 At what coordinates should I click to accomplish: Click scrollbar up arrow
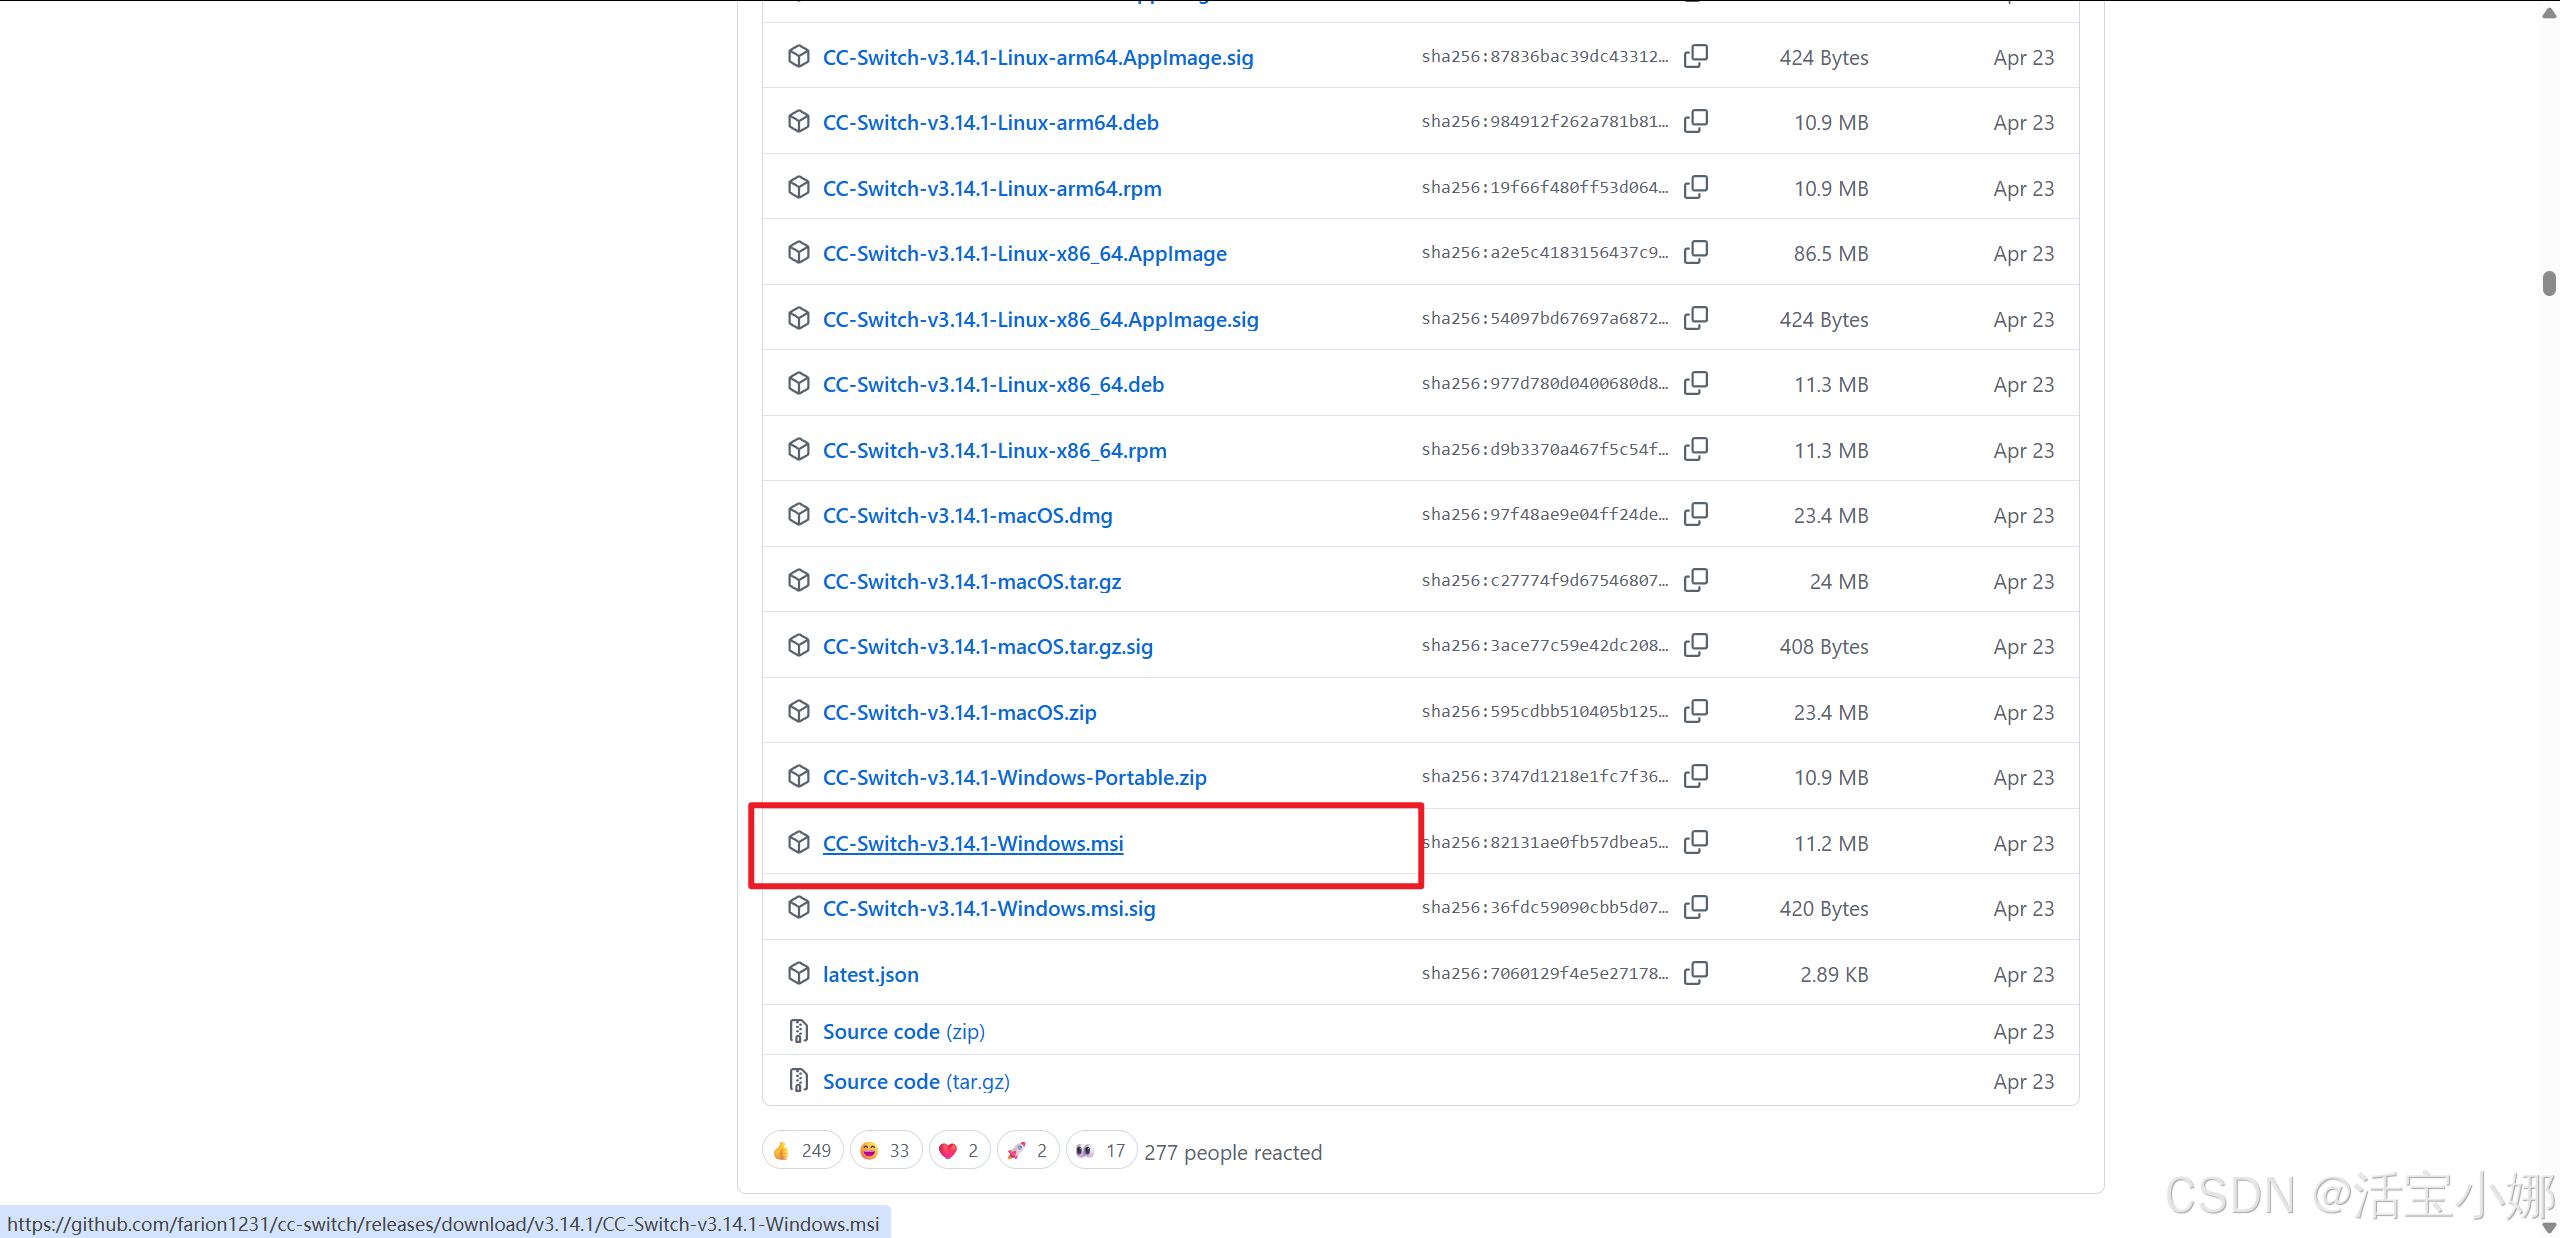(2549, 13)
